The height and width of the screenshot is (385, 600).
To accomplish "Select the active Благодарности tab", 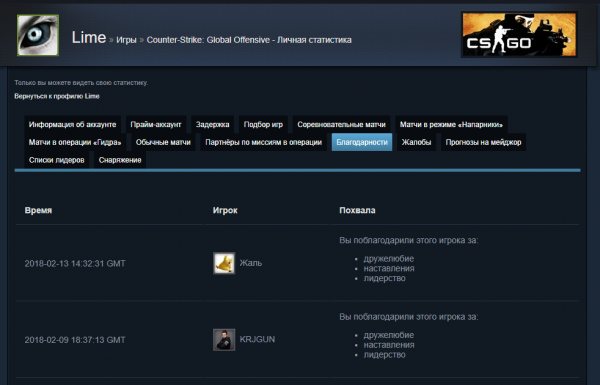I will click(x=362, y=142).
